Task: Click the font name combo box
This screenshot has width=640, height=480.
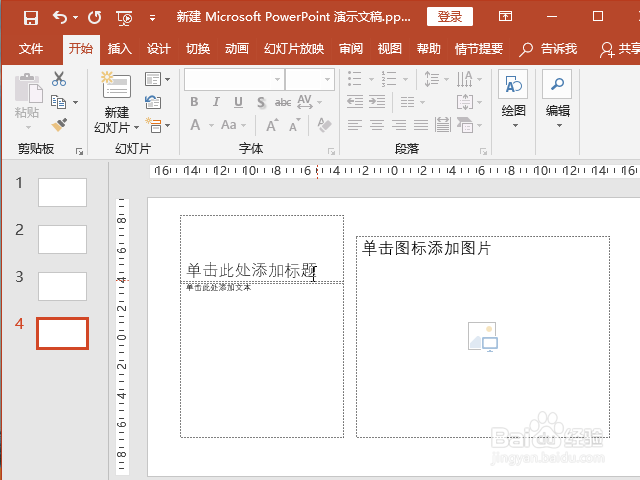Action: point(234,79)
